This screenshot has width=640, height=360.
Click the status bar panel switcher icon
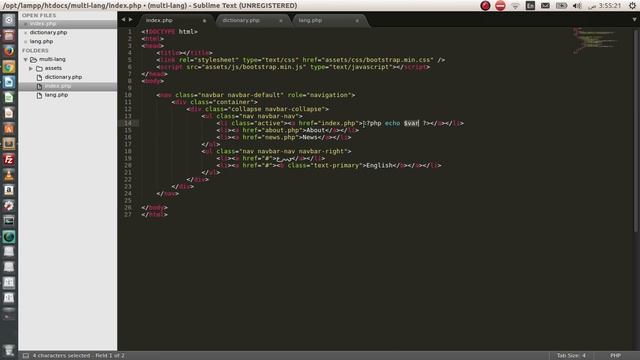click(25, 356)
